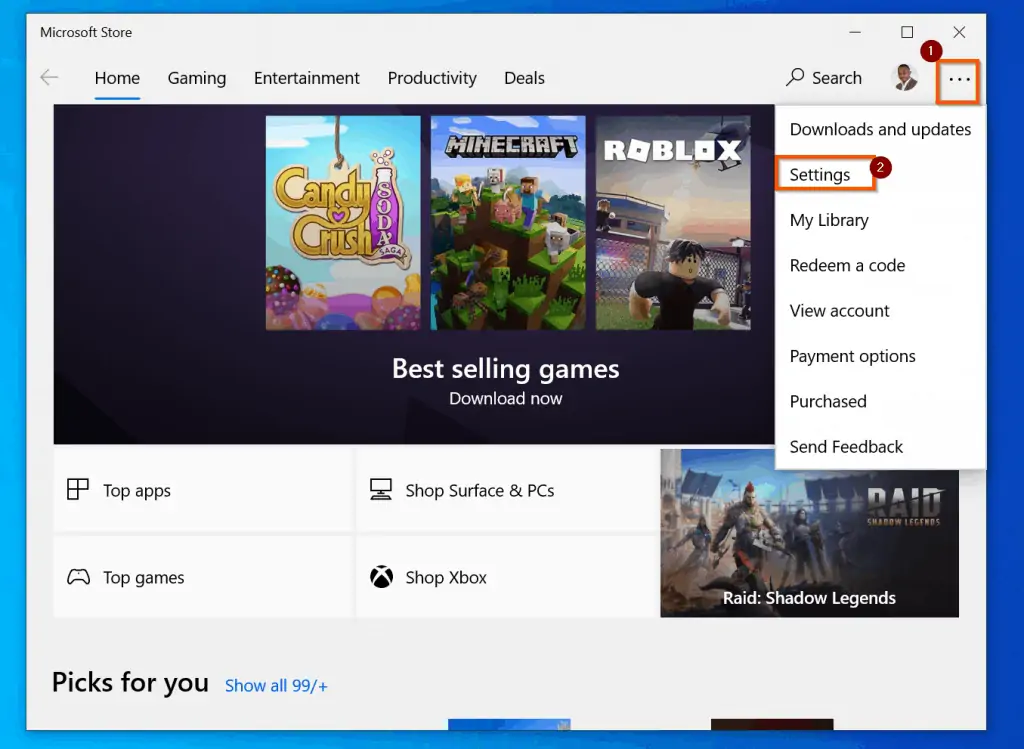Click the Search magnifier icon
1024x749 pixels.
coord(796,78)
